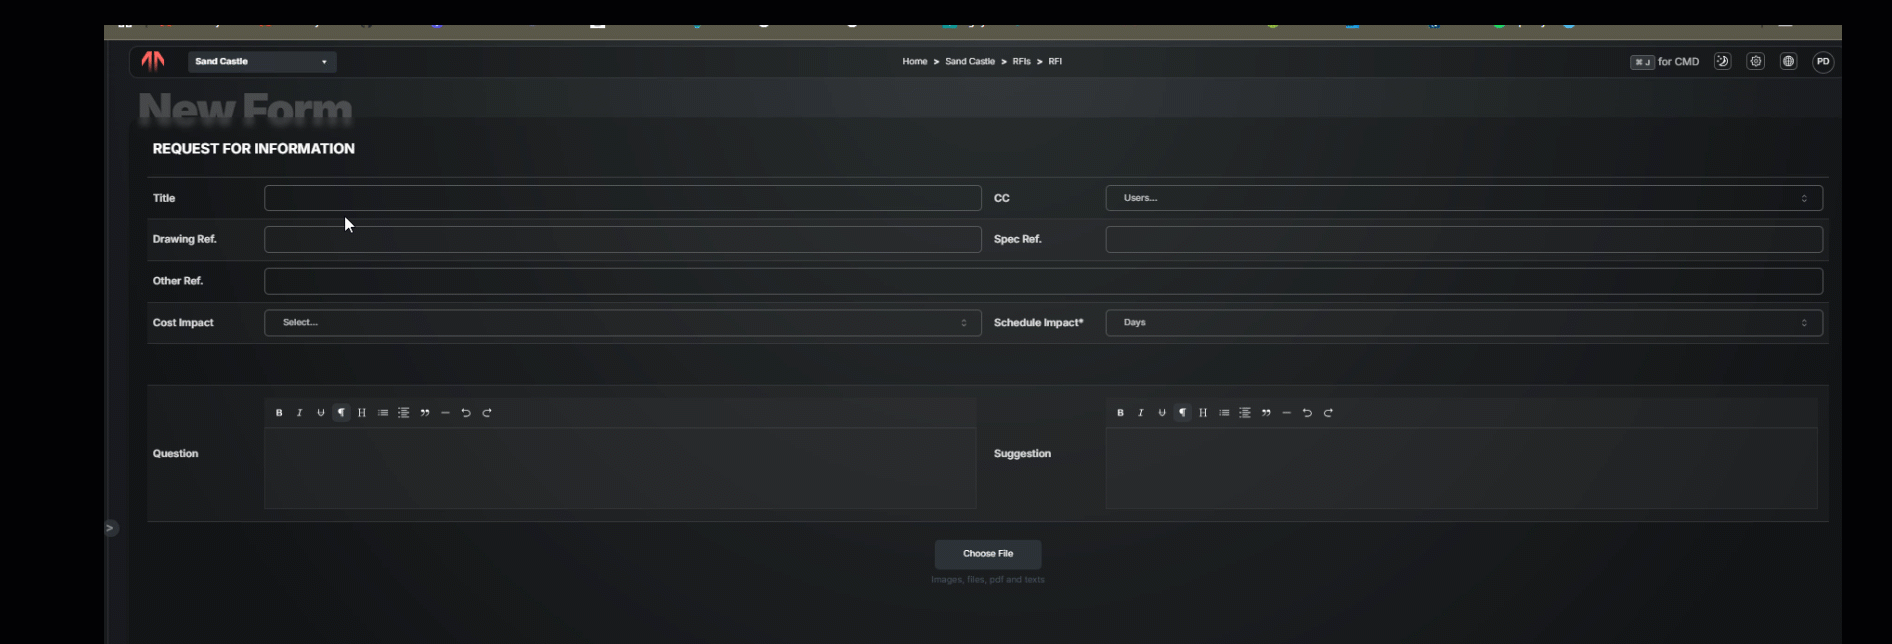Insert bullet list in Question editor

pos(383,413)
